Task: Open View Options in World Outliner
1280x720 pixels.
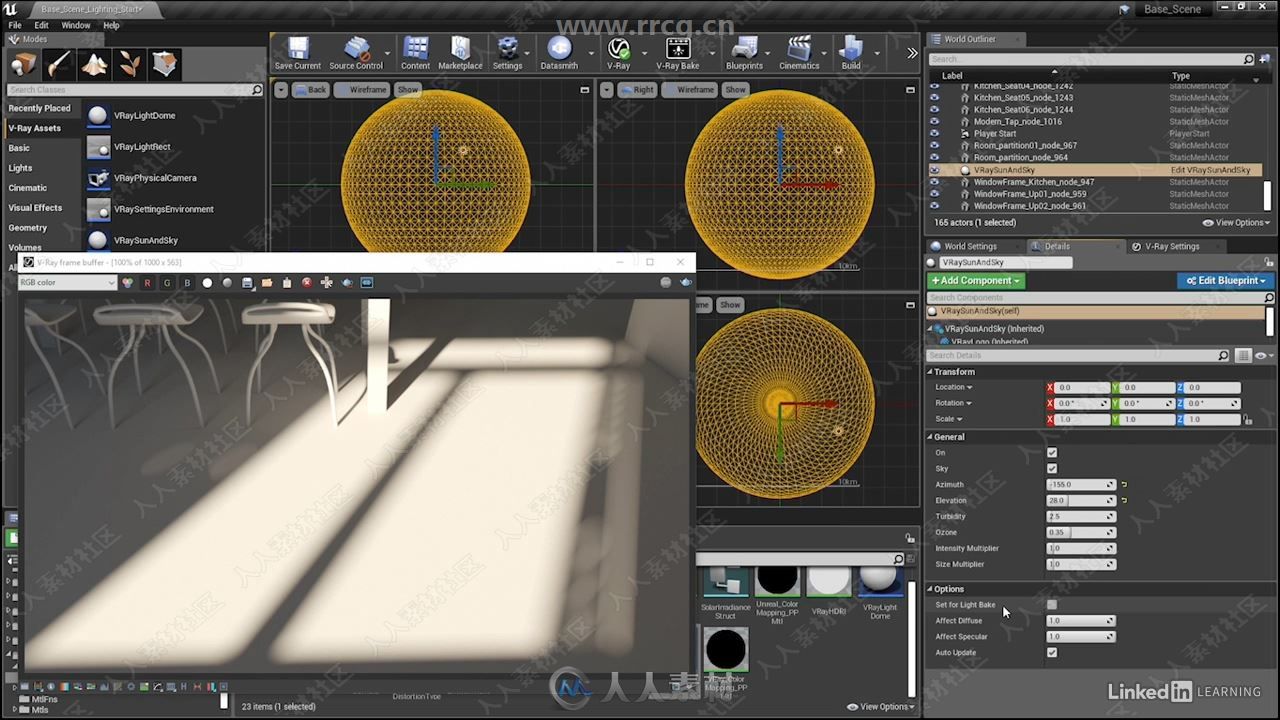Action: pos(1236,223)
